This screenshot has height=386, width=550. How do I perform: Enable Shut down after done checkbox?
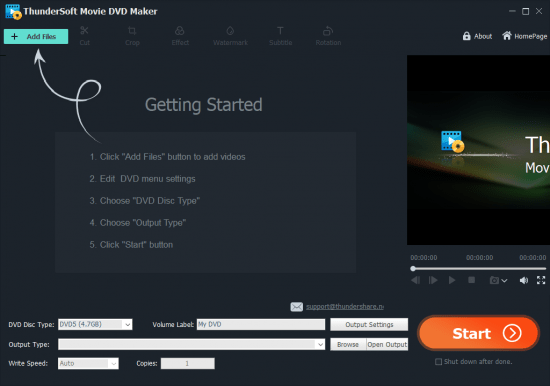click(438, 361)
